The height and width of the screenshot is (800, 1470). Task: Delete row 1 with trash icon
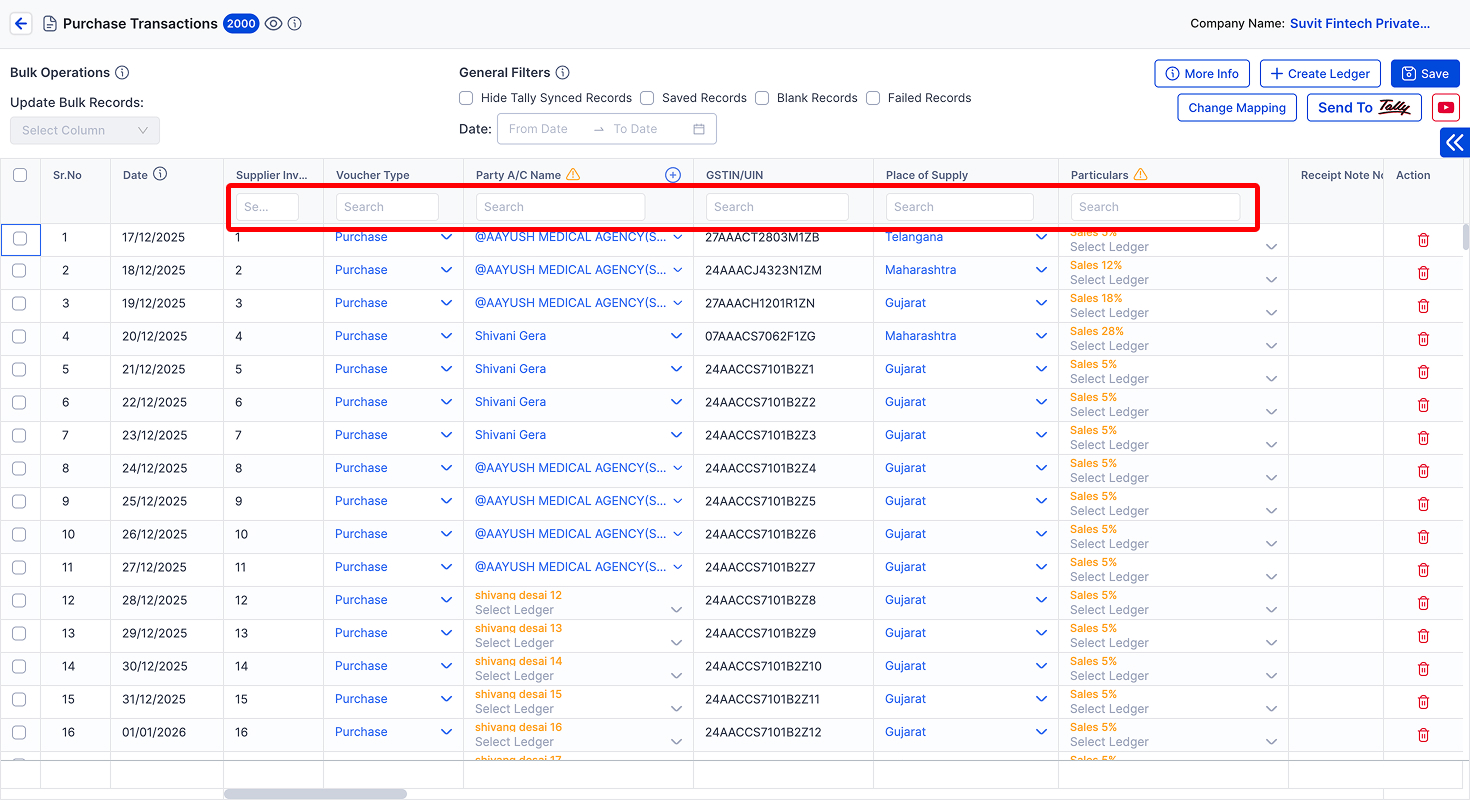[x=1423, y=240]
